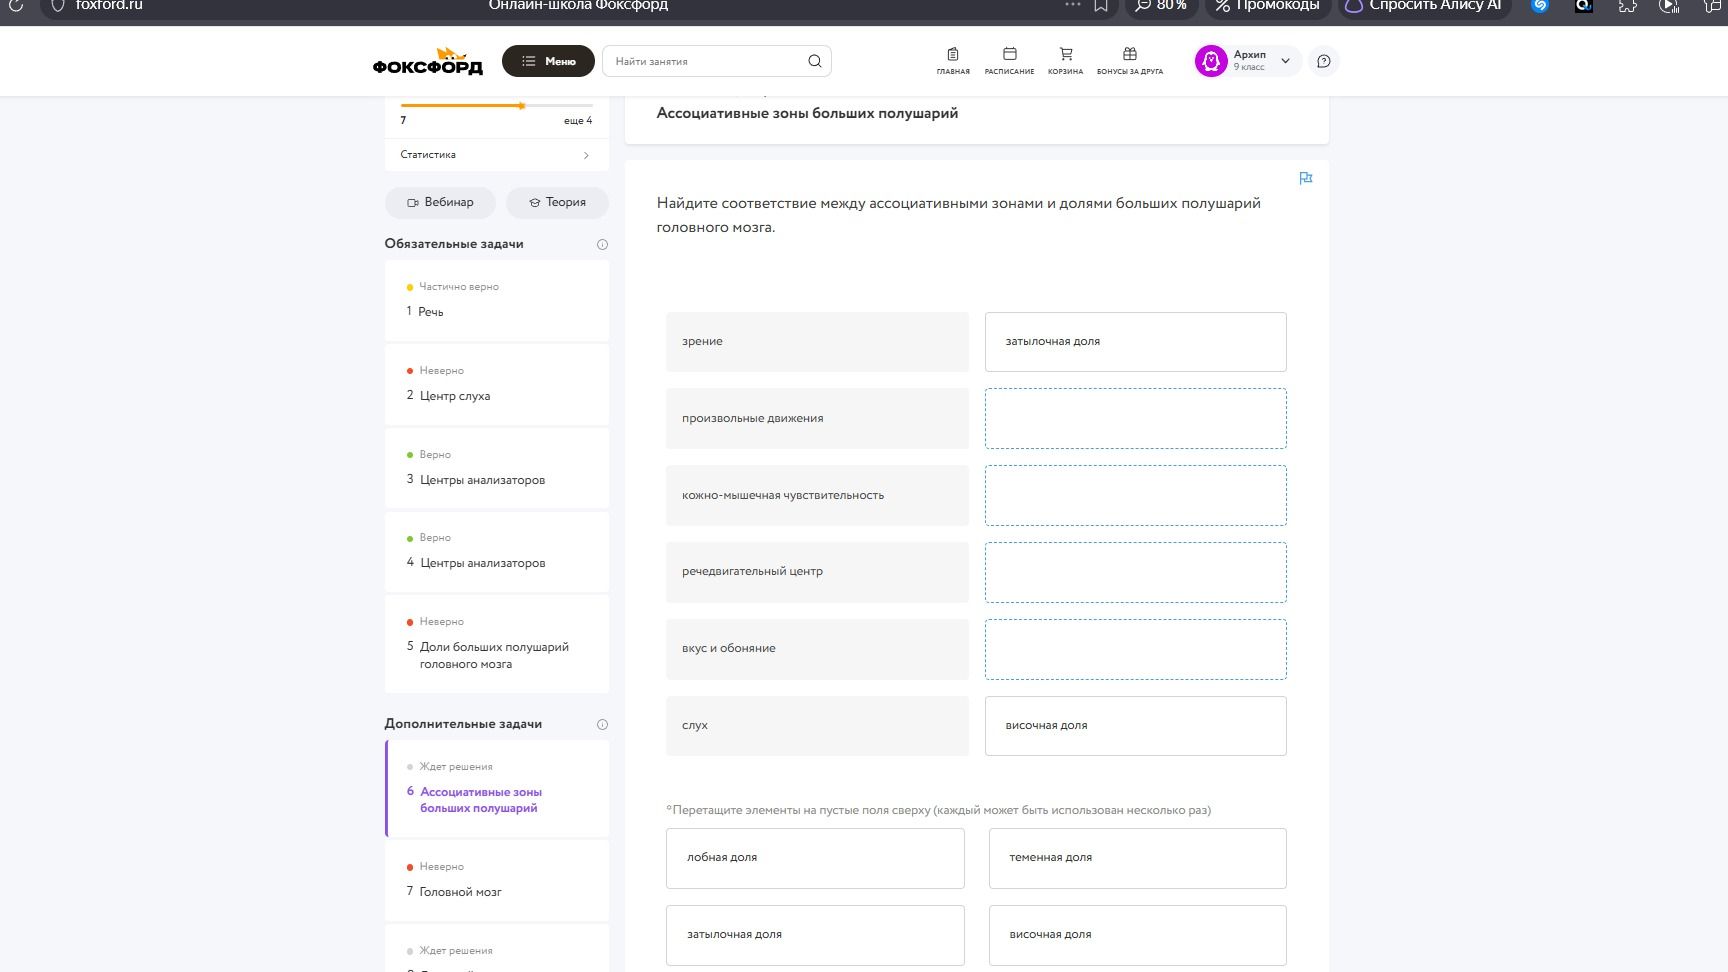Viewport: 1728px width, 972px height.
Task: Click the progress bar star marker
Action: click(x=521, y=105)
